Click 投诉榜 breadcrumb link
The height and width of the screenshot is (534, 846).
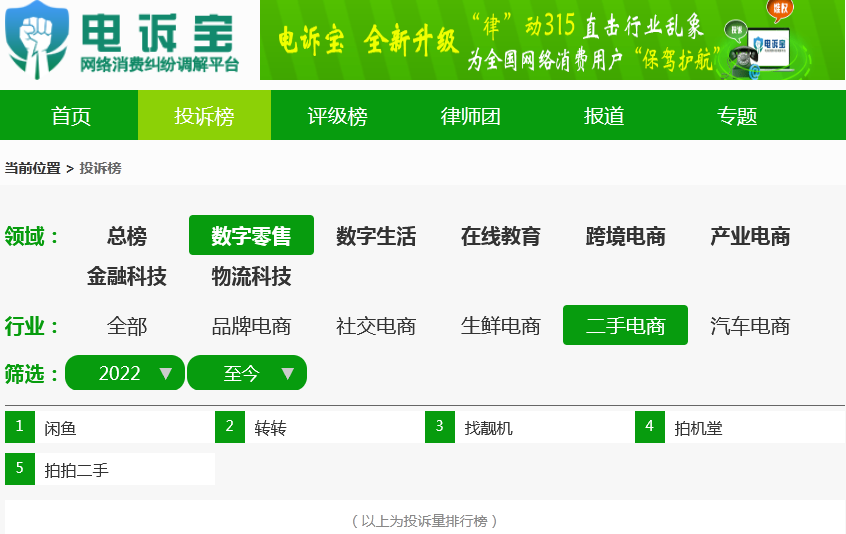tap(100, 168)
